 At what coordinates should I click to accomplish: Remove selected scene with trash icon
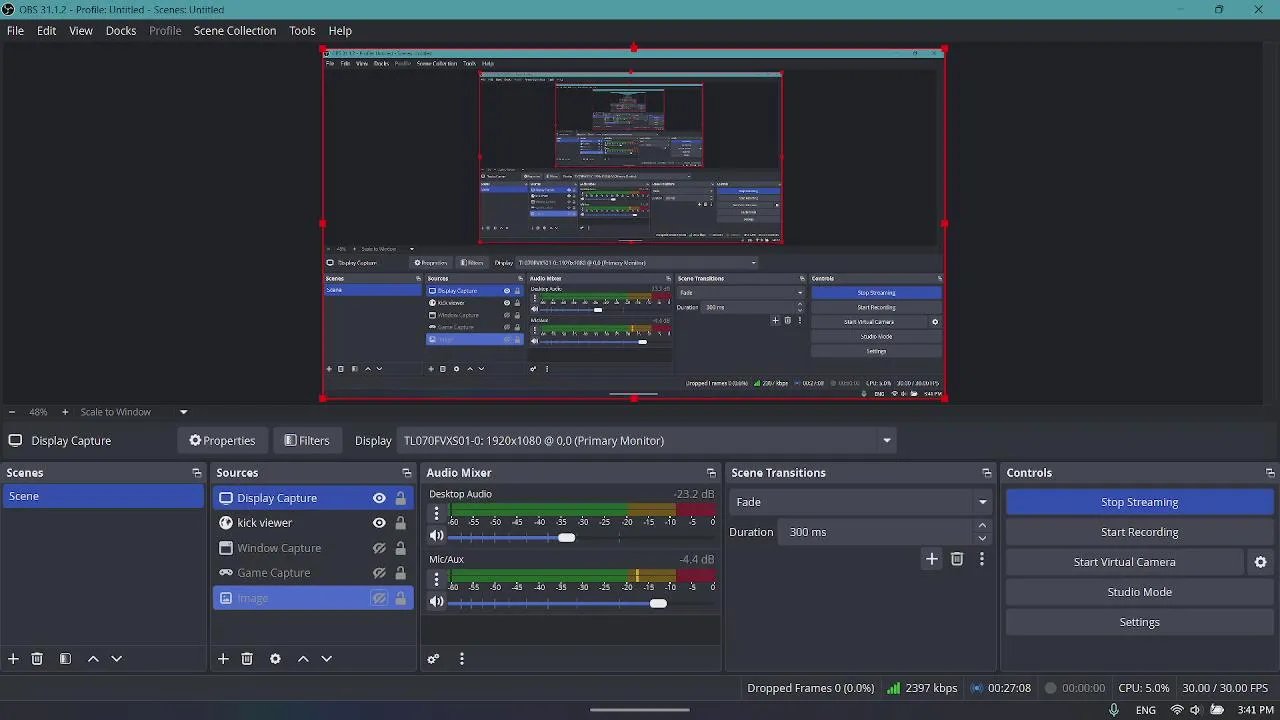37,659
